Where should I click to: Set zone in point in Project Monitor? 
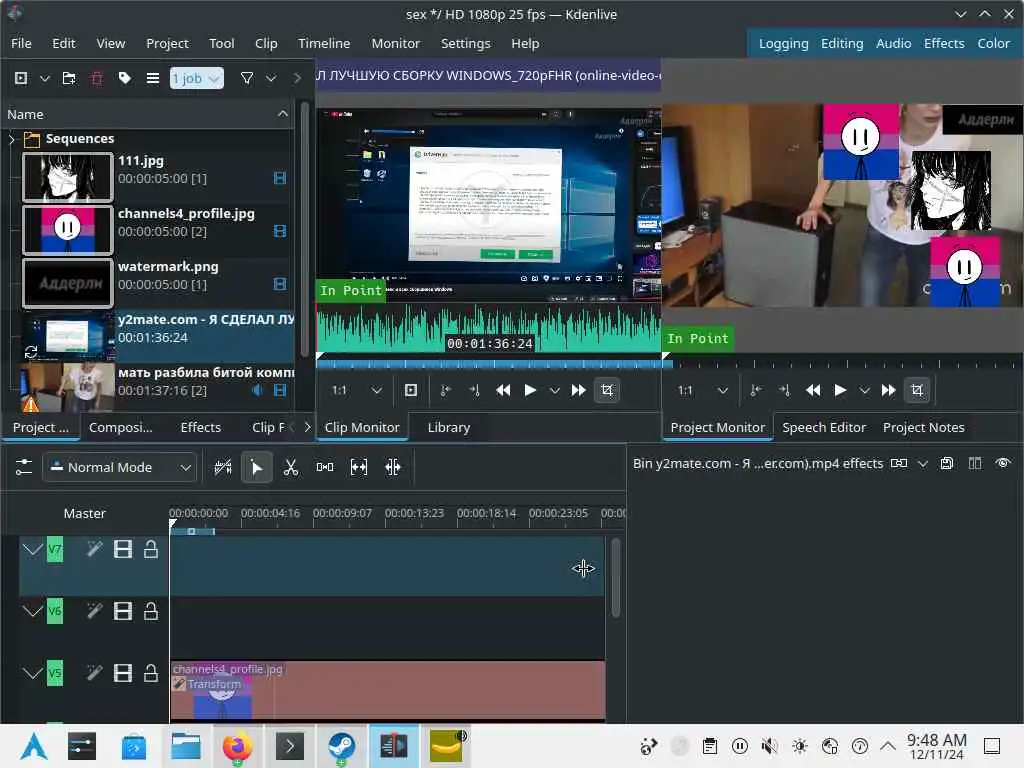(756, 390)
